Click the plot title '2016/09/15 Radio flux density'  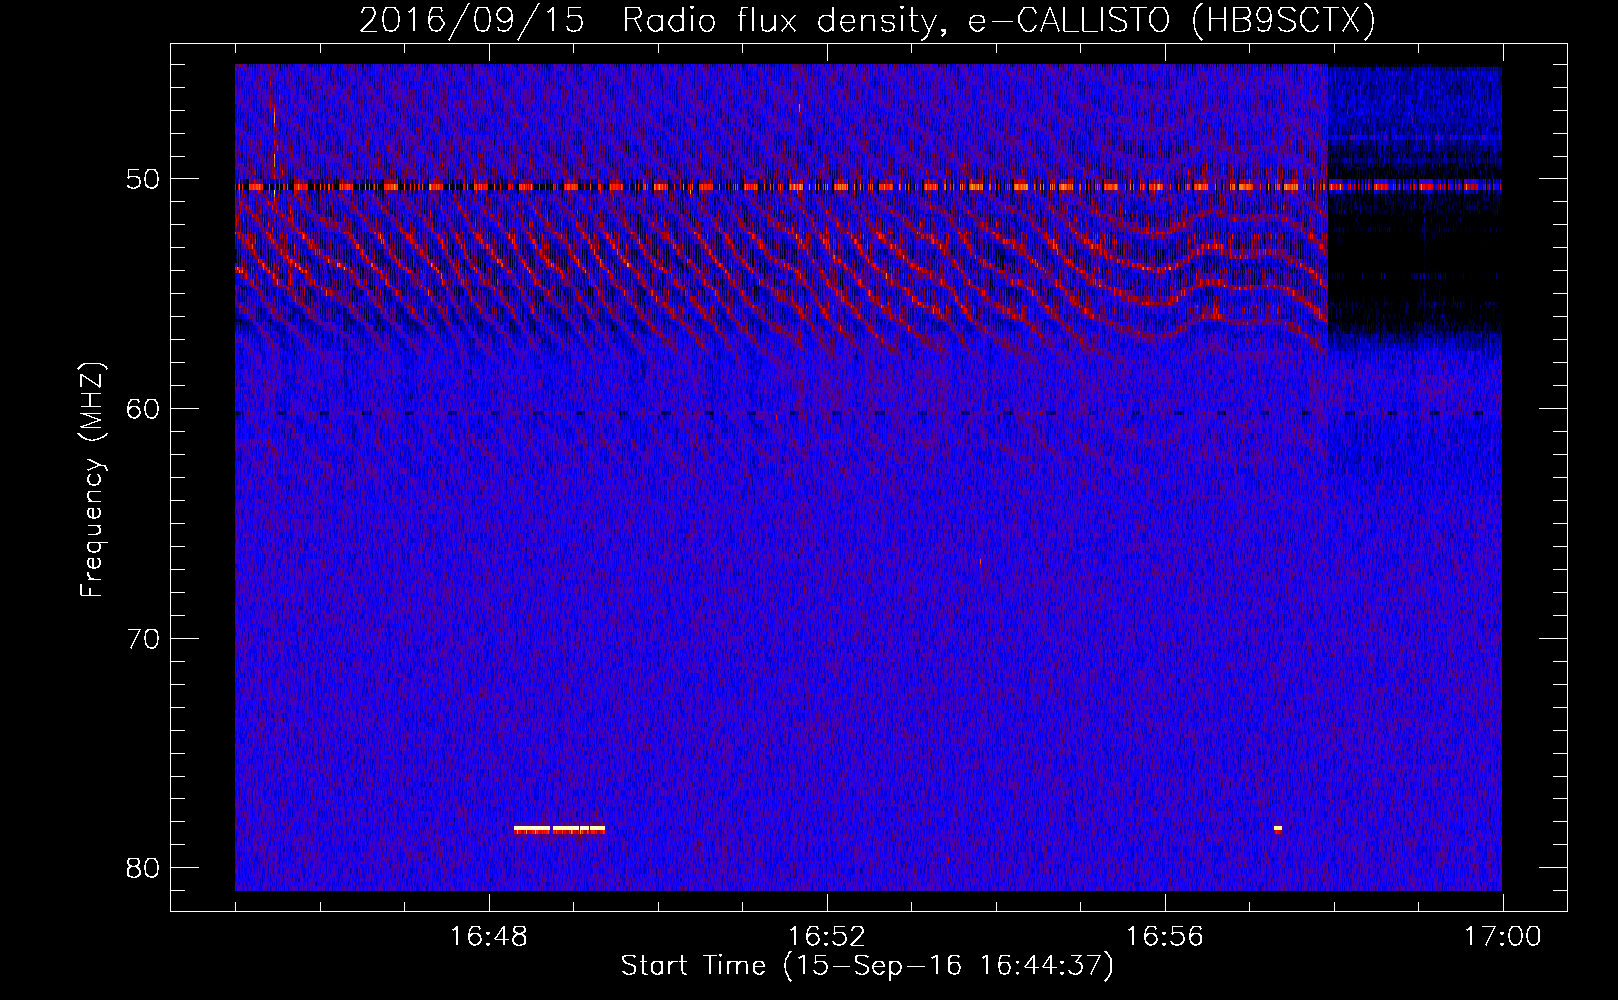tap(867, 20)
